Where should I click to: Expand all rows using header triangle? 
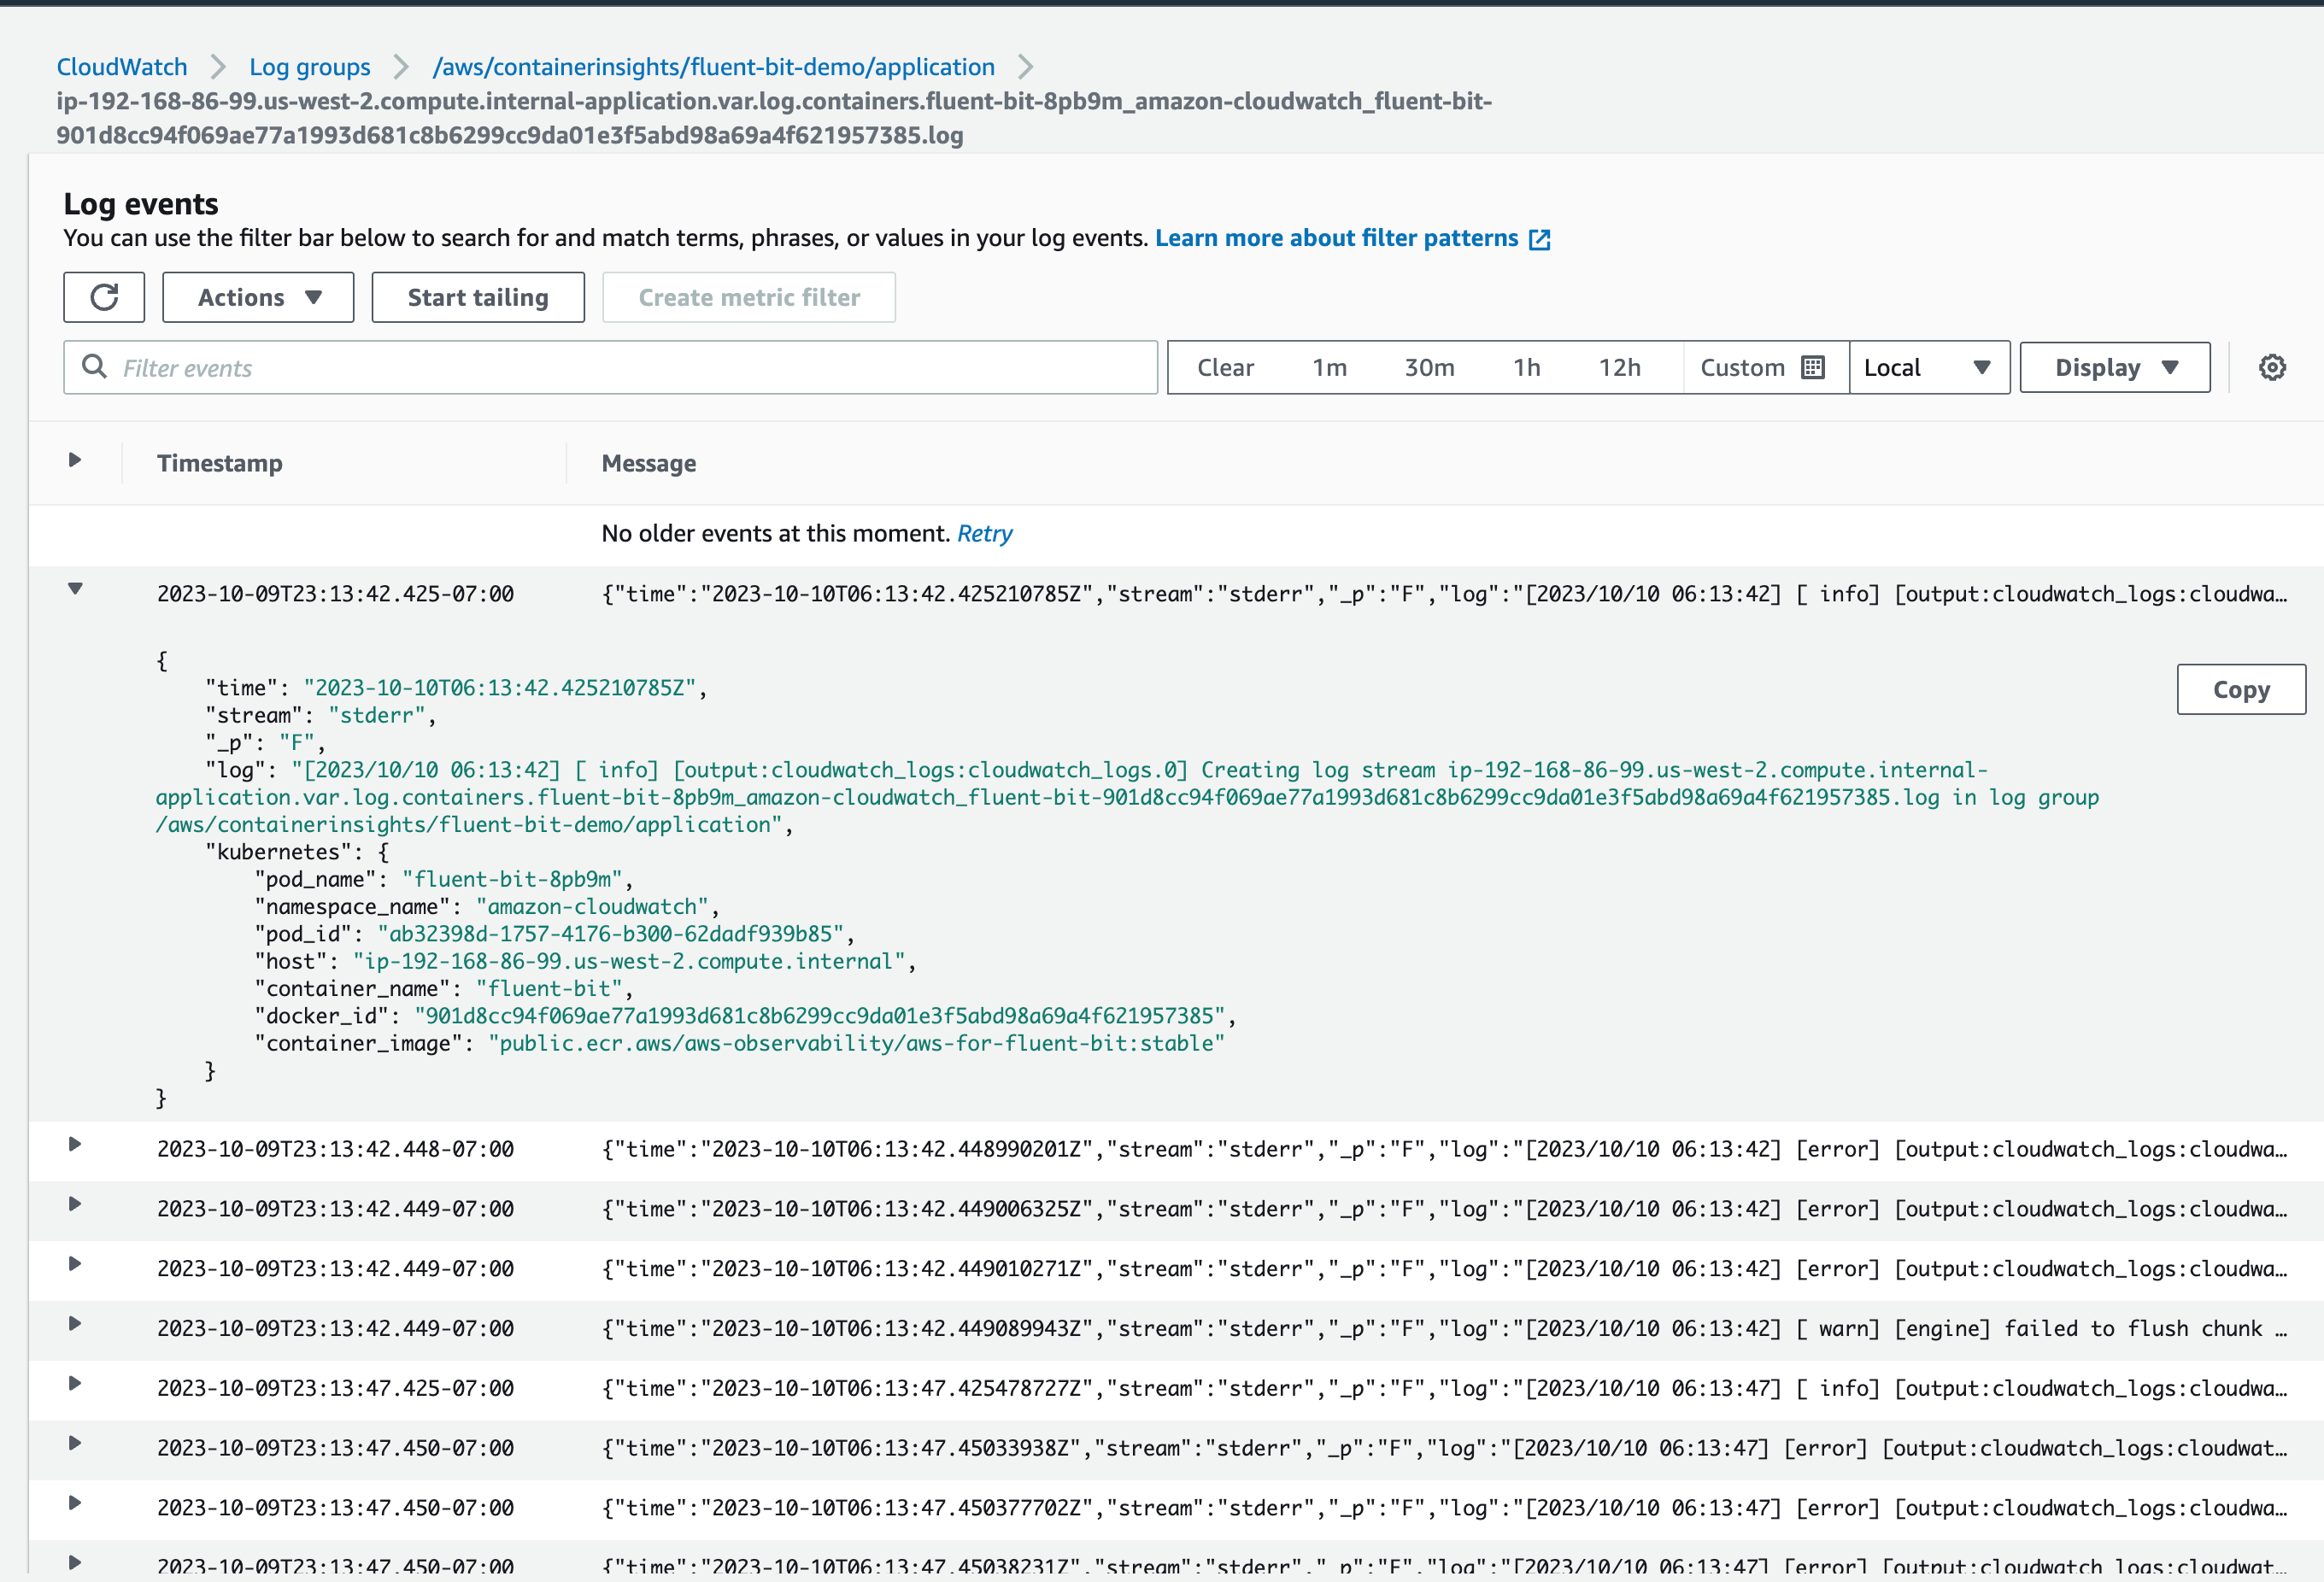(x=75, y=460)
